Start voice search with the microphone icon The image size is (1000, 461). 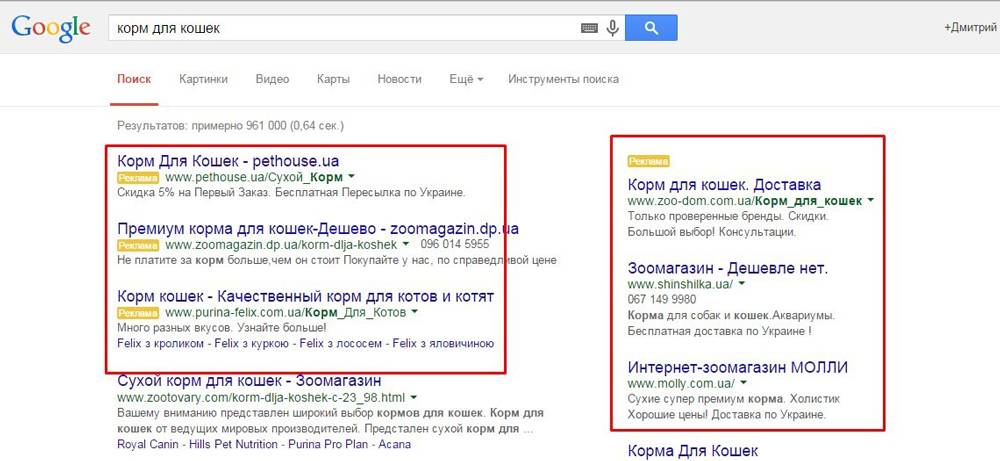pos(612,28)
